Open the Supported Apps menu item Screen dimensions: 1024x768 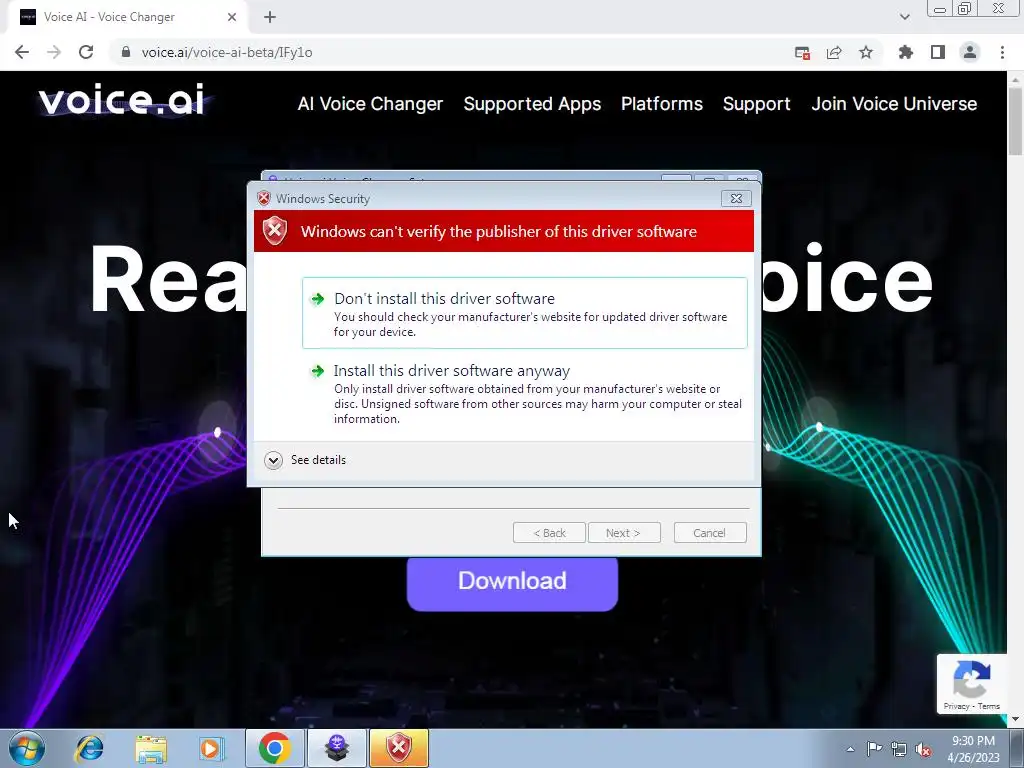(x=532, y=104)
